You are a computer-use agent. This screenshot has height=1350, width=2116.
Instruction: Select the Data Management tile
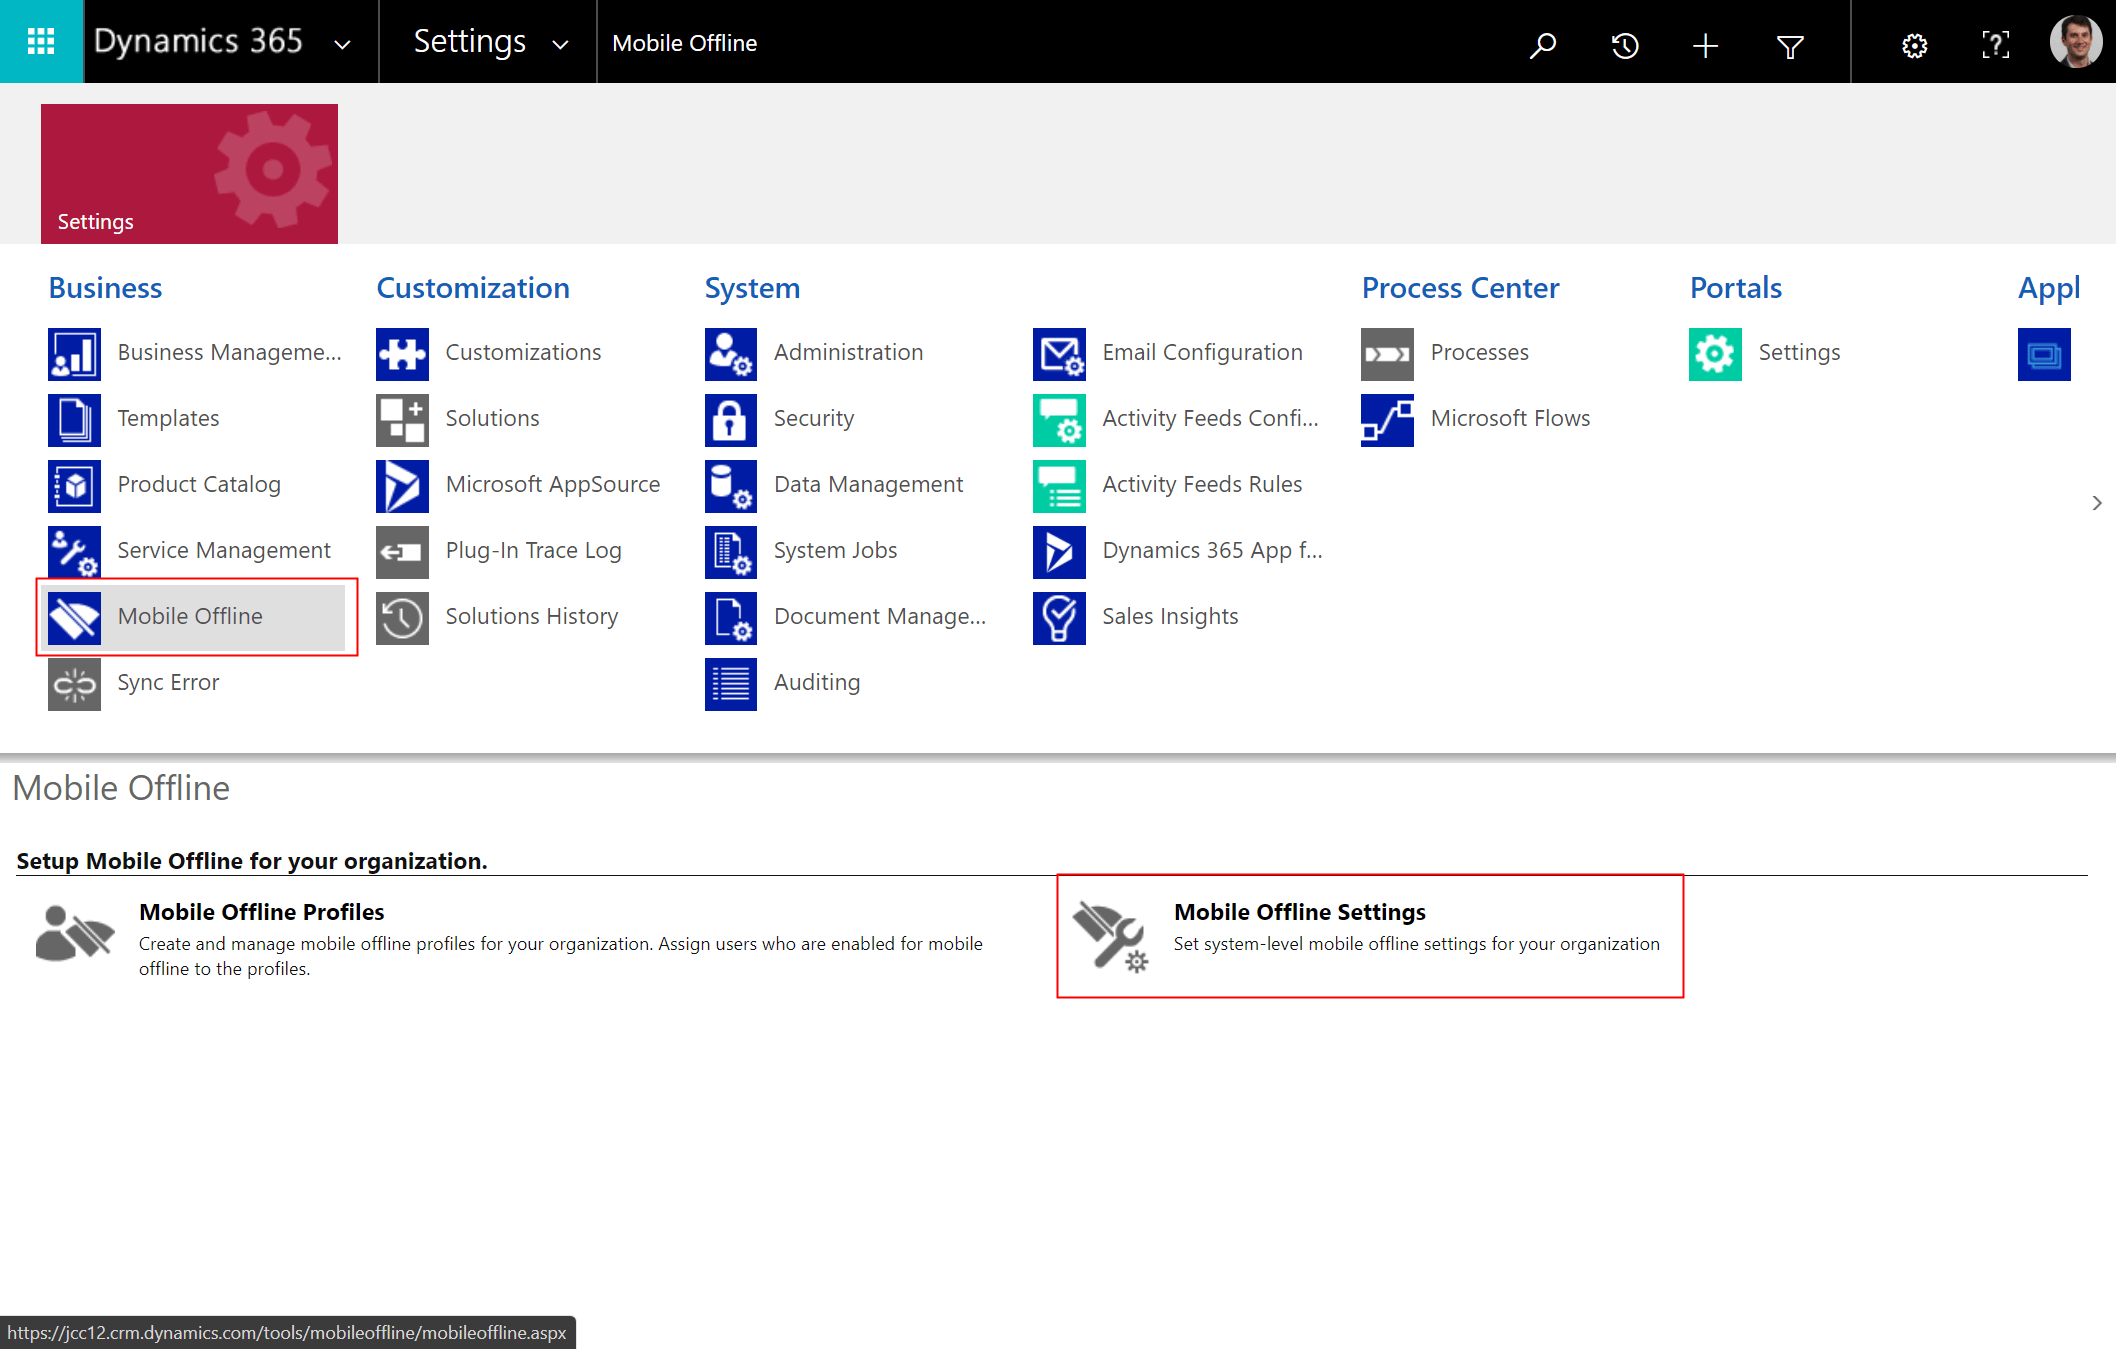866,484
